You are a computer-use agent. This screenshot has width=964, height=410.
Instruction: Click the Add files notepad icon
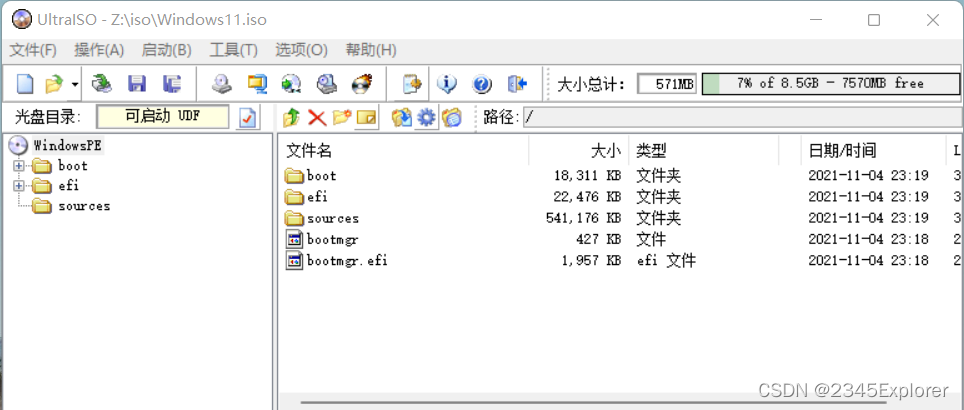coord(411,84)
